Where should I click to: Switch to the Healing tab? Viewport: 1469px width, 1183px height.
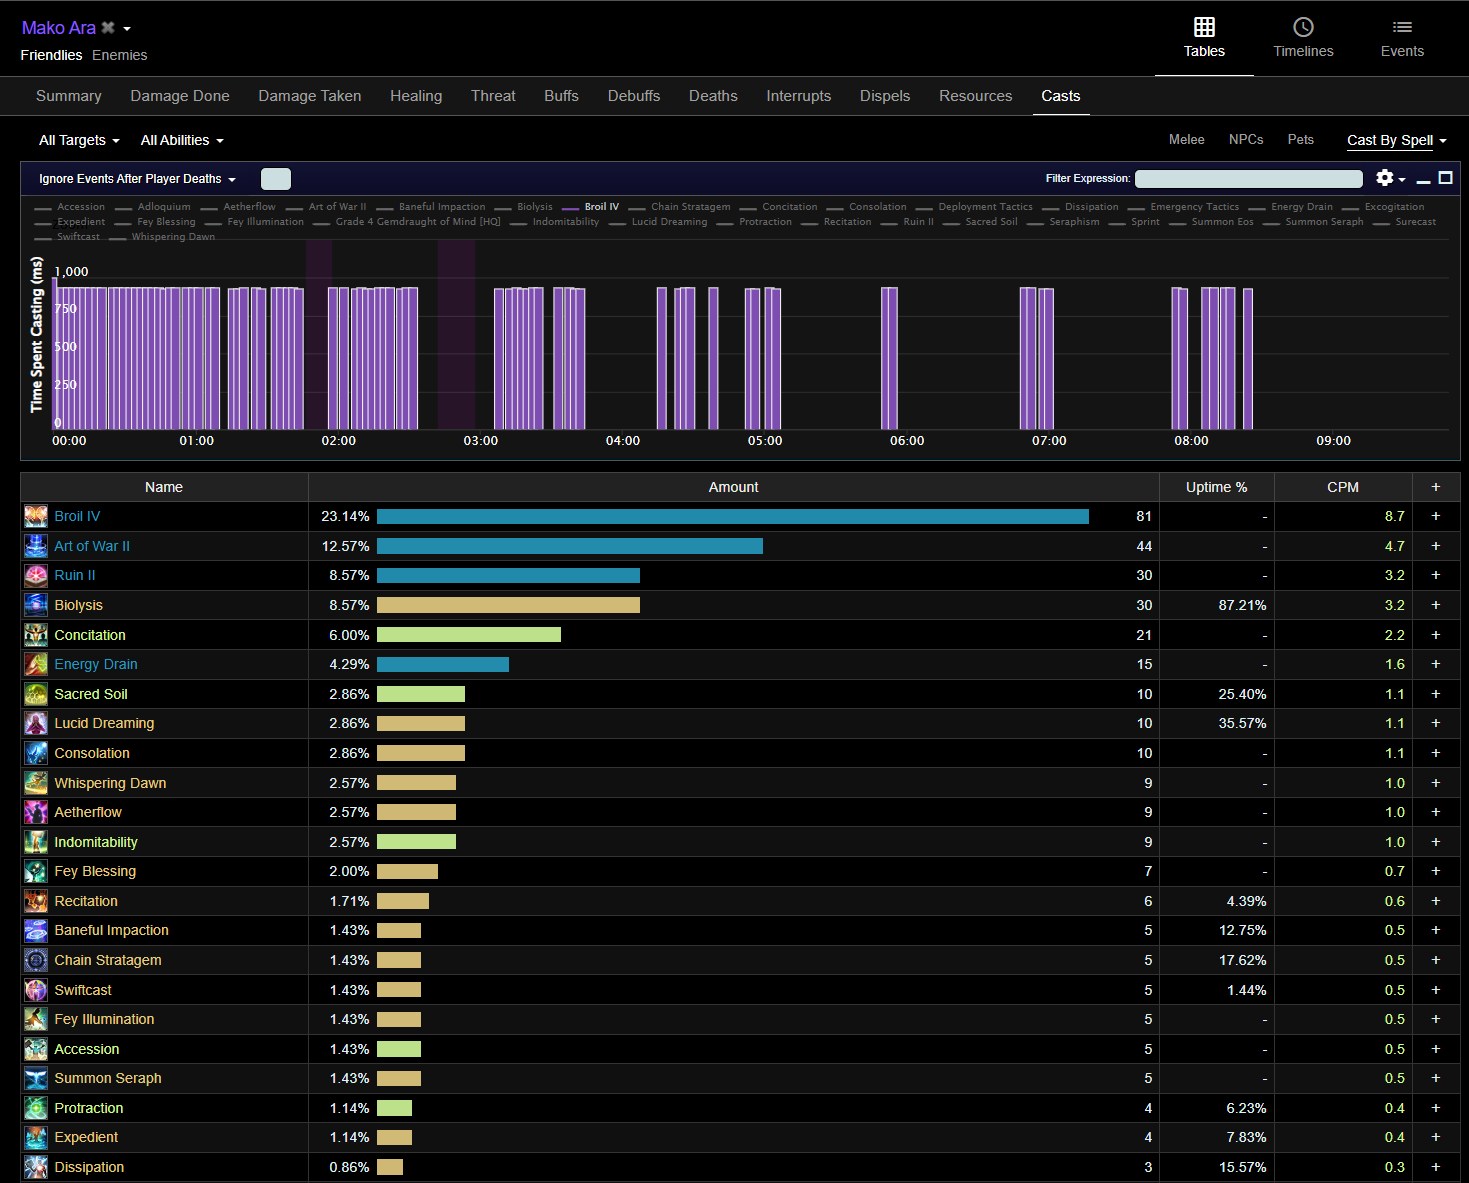click(416, 96)
